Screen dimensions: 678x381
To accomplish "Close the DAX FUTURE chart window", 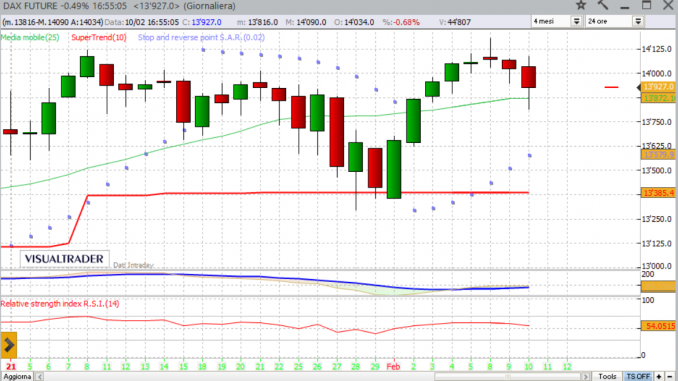I will tap(668, 5).
